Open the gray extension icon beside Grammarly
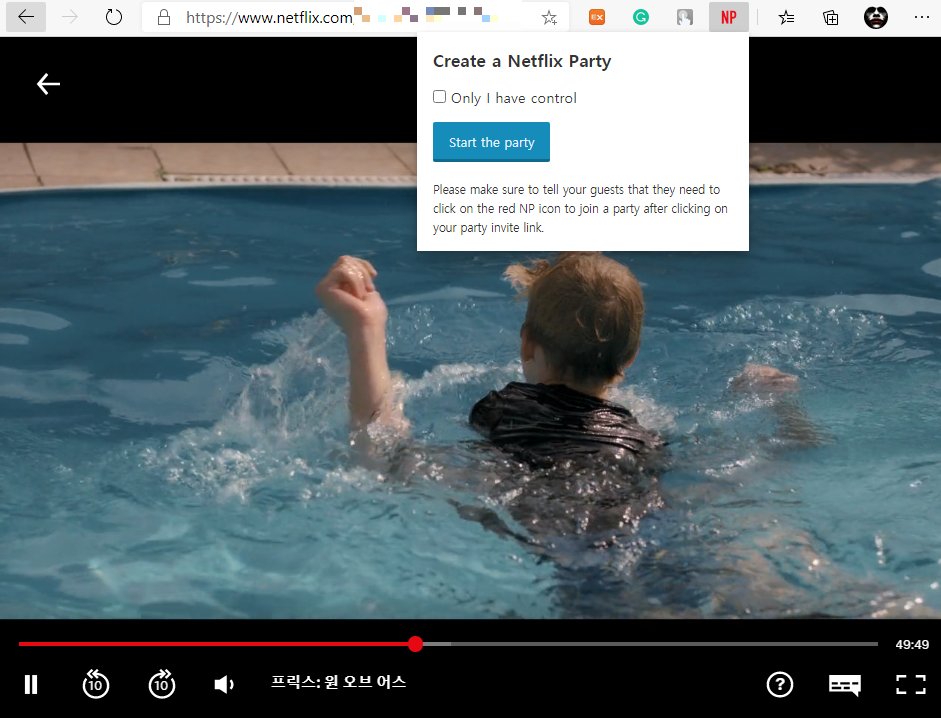Viewport: 941px width, 718px height. (x=685, y=17)
